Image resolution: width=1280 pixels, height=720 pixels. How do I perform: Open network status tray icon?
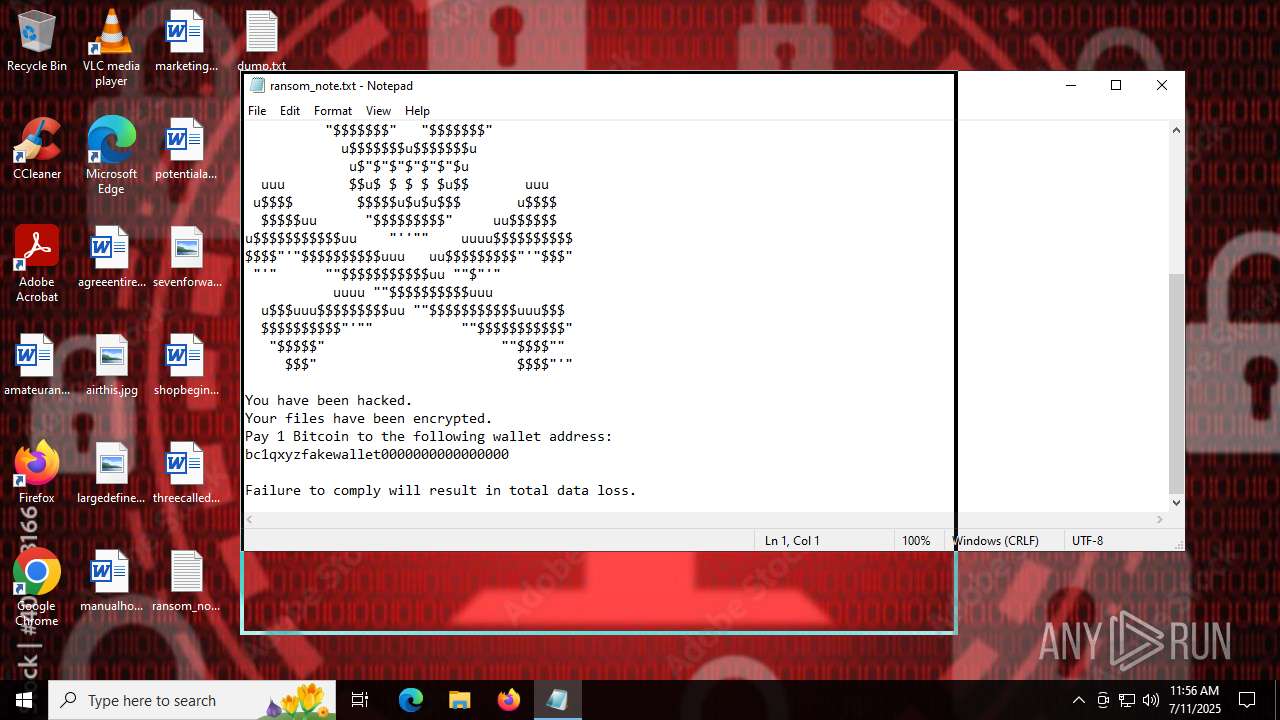pos(1127,700)
